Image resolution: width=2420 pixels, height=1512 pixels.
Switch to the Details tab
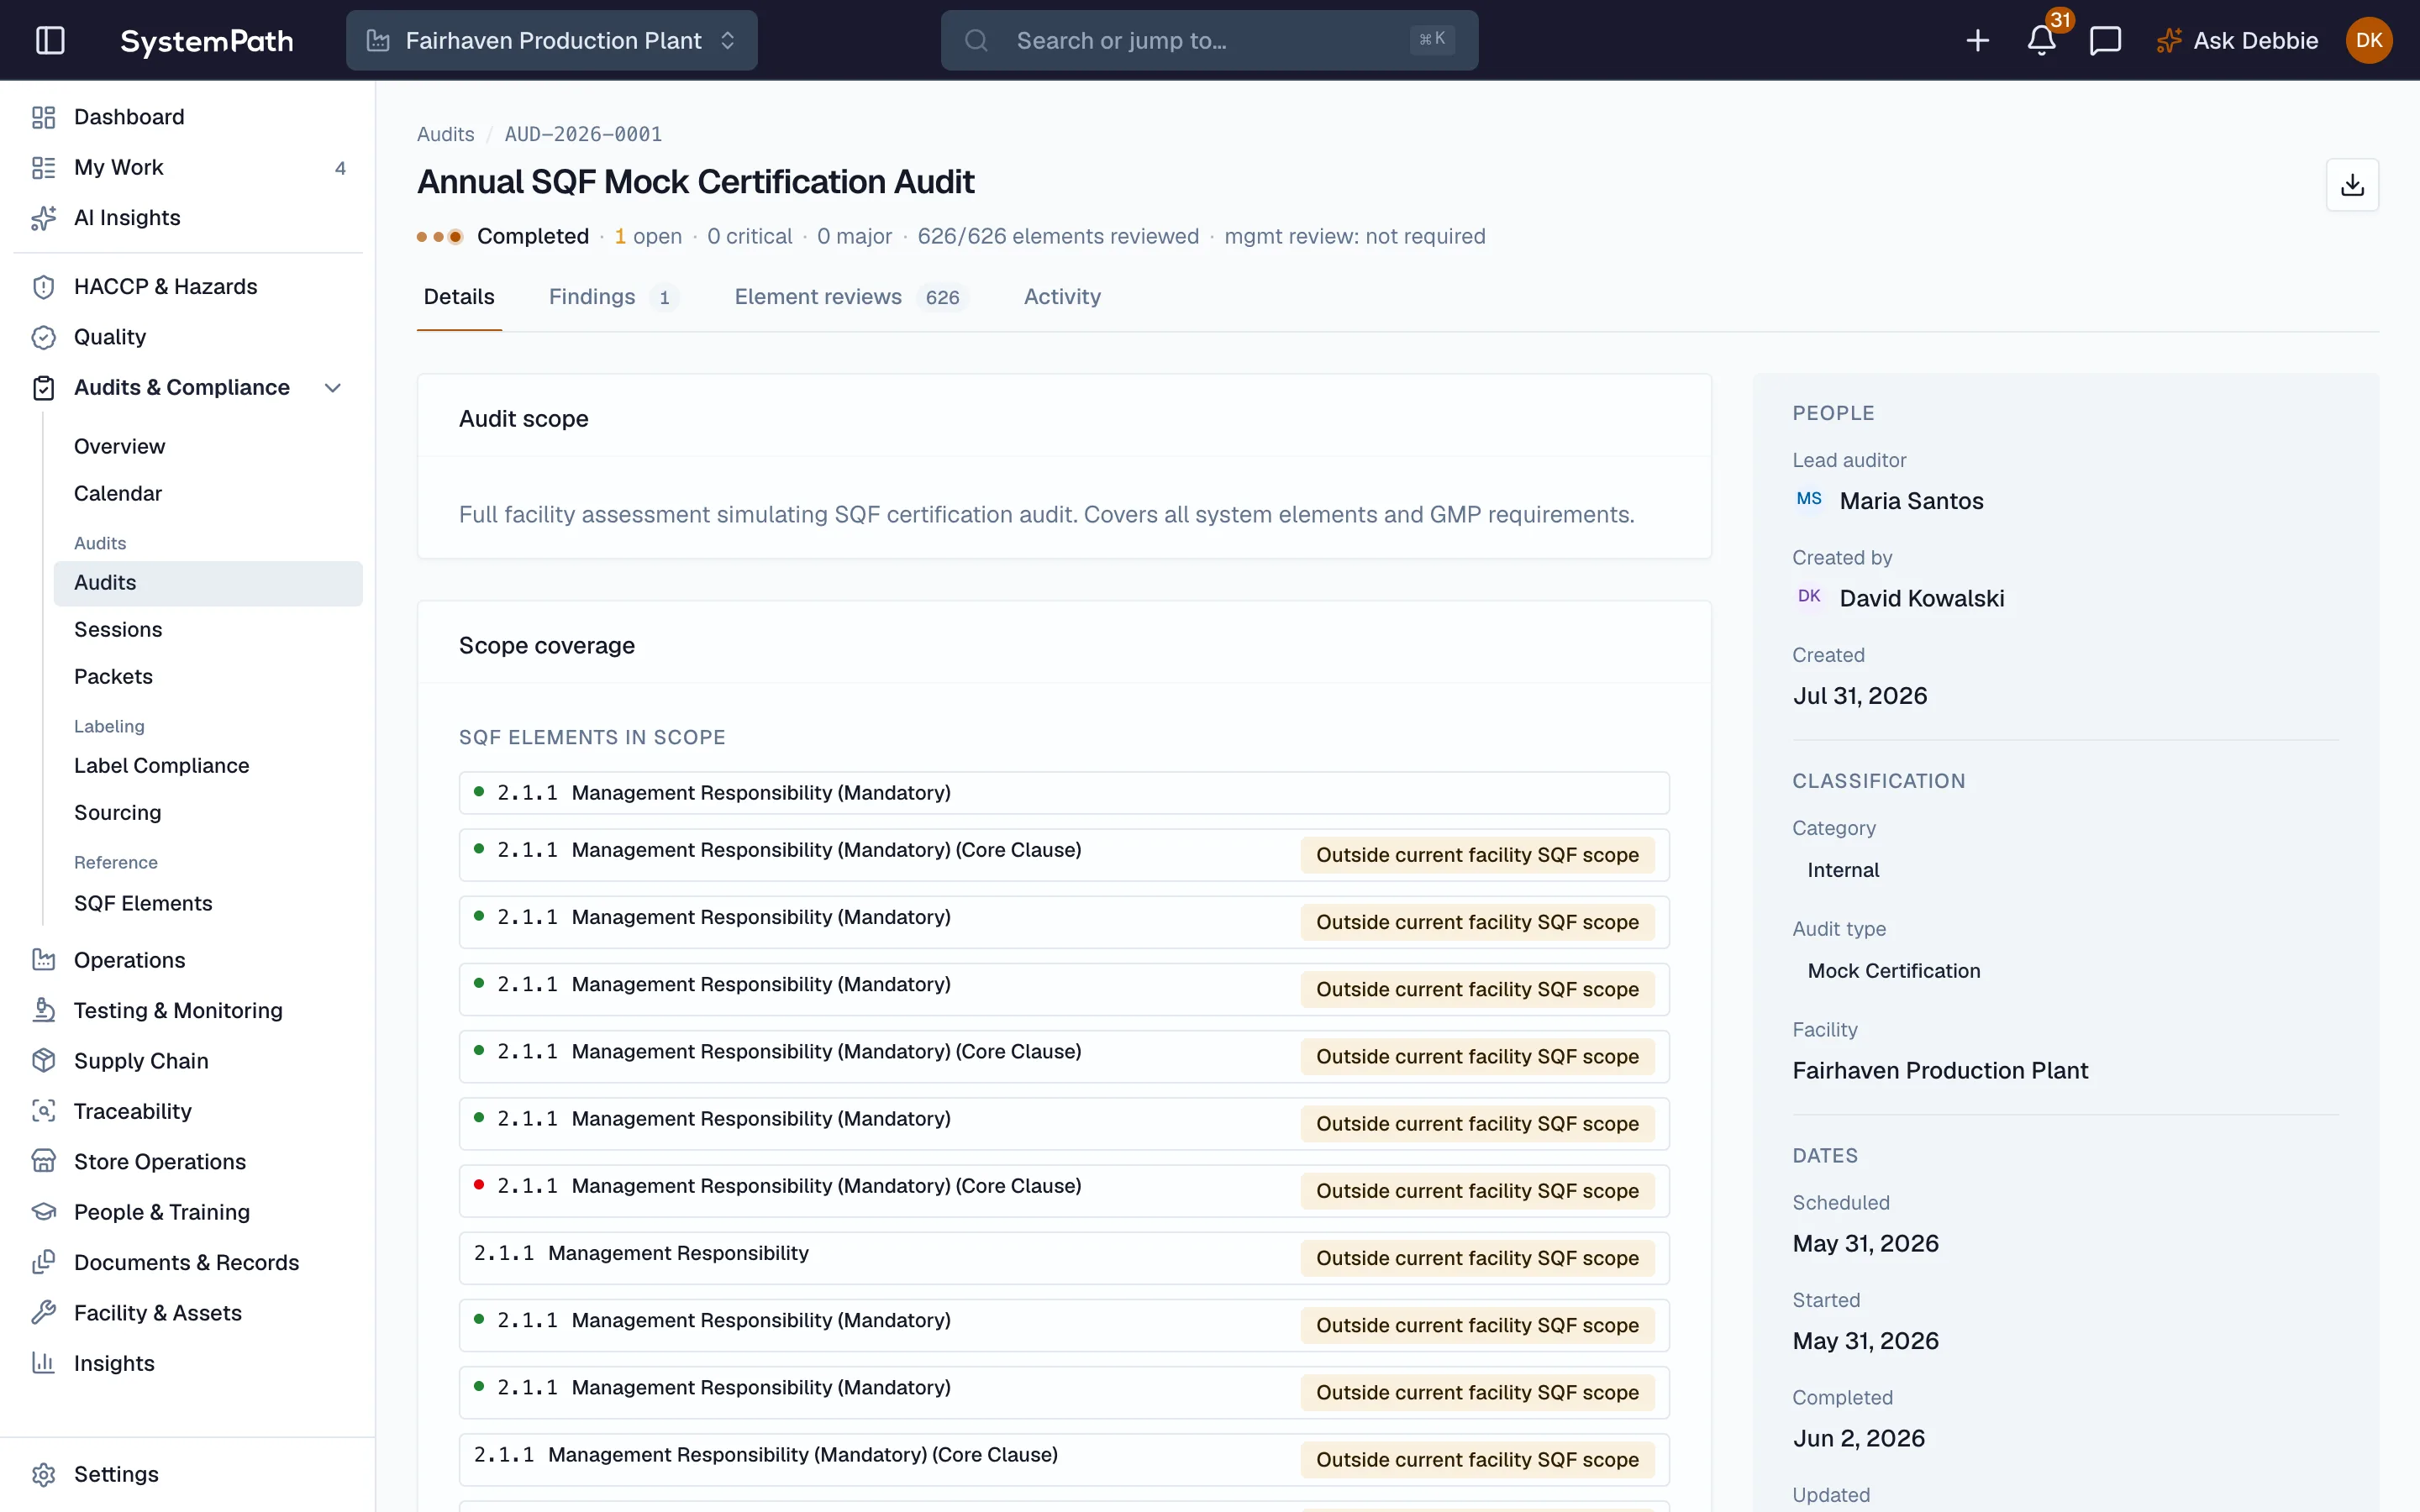(x=459, y=297)
